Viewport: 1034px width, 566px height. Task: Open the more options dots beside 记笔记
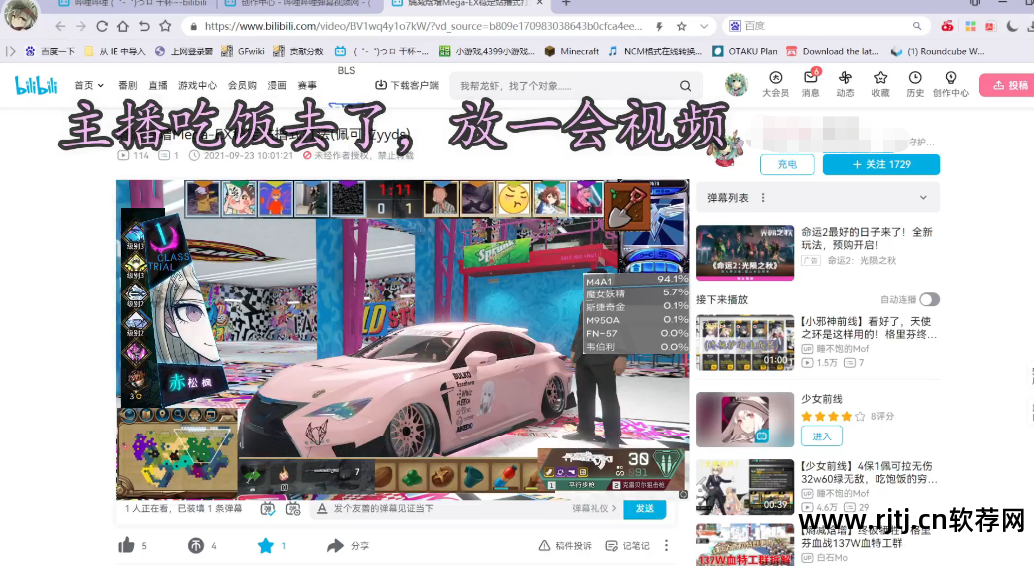coord(666,546)
